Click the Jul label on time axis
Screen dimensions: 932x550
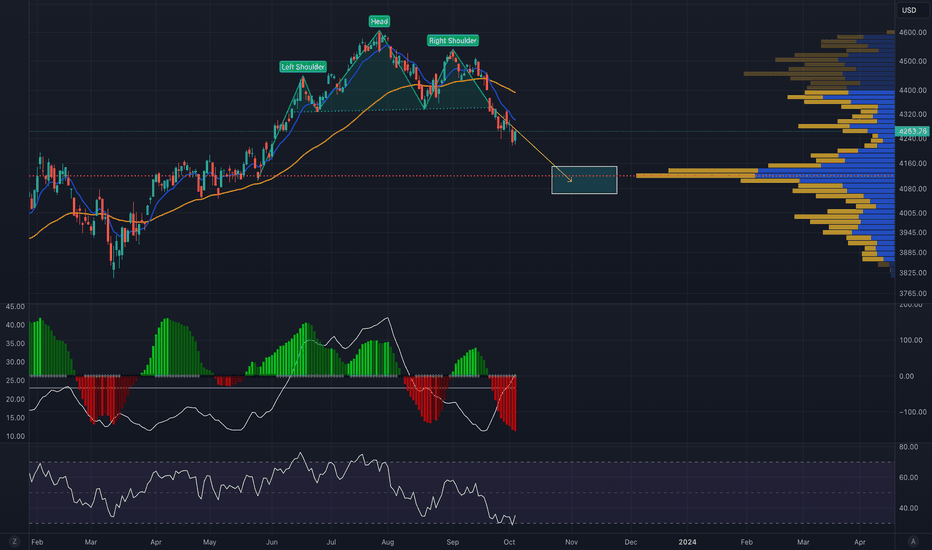(331, 542)
